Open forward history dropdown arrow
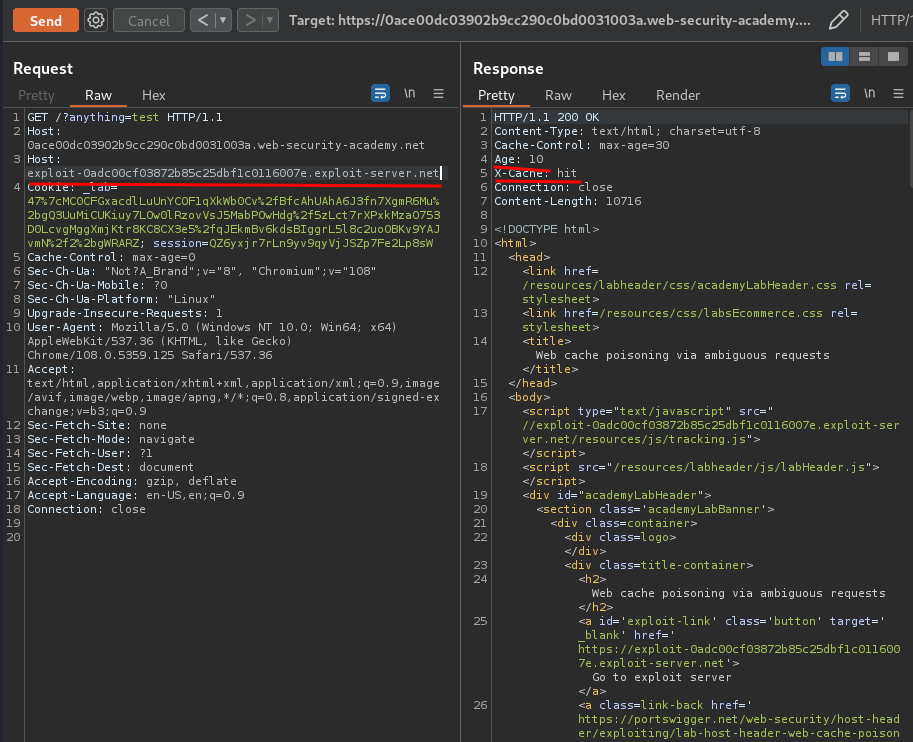This screenshot has height=742, width=913. (x=270, y=20)
